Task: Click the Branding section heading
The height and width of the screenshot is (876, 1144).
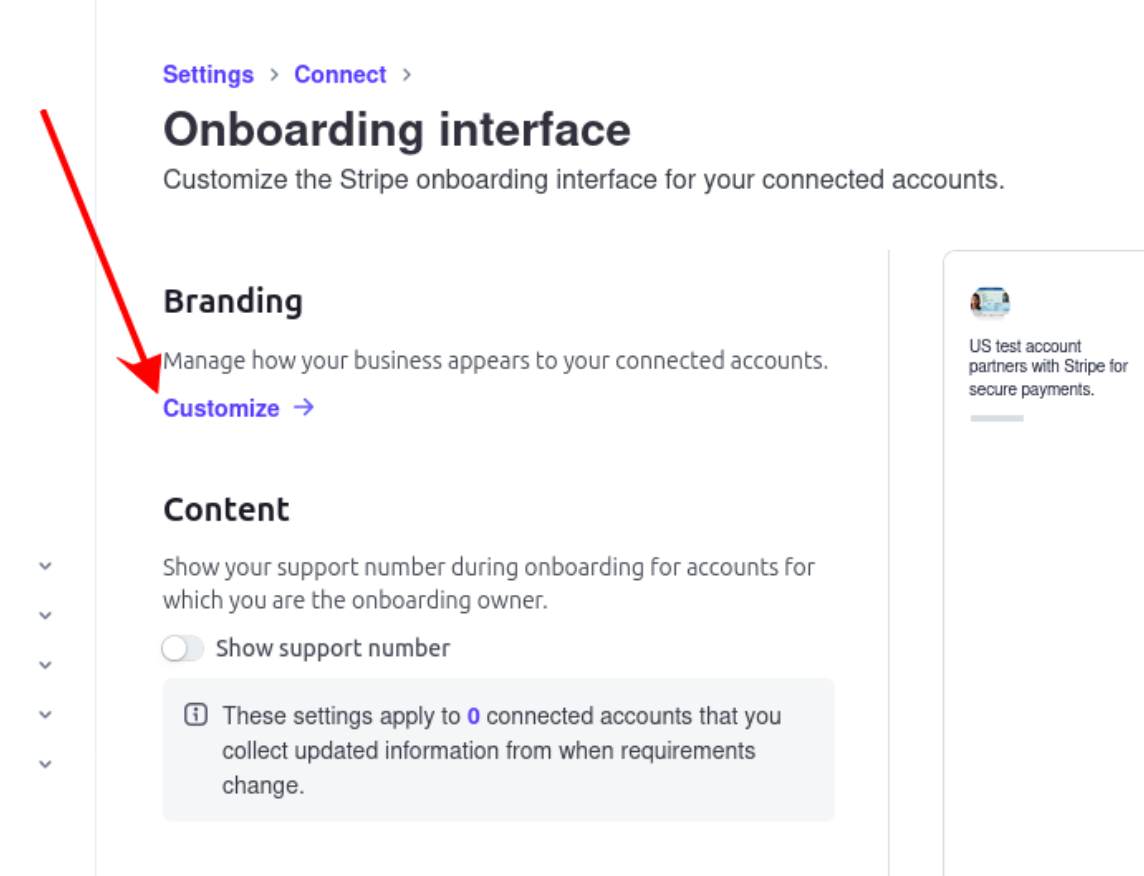Action: tap(233, 302)
